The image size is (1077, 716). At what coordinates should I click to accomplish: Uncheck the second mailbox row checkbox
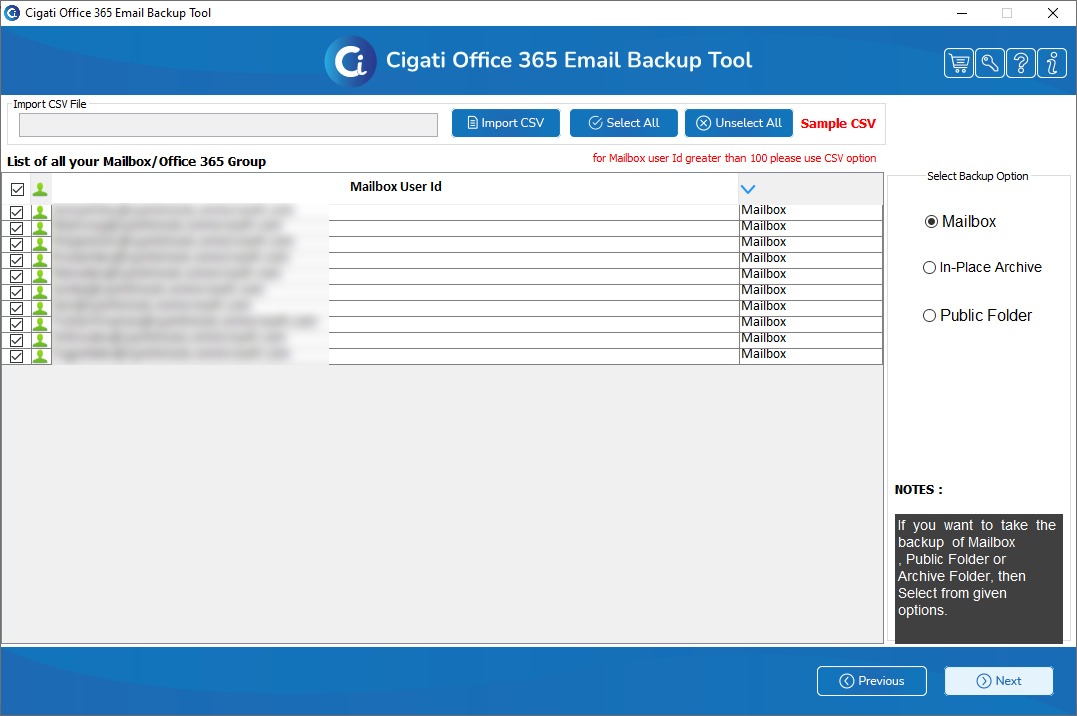point(16,228)
